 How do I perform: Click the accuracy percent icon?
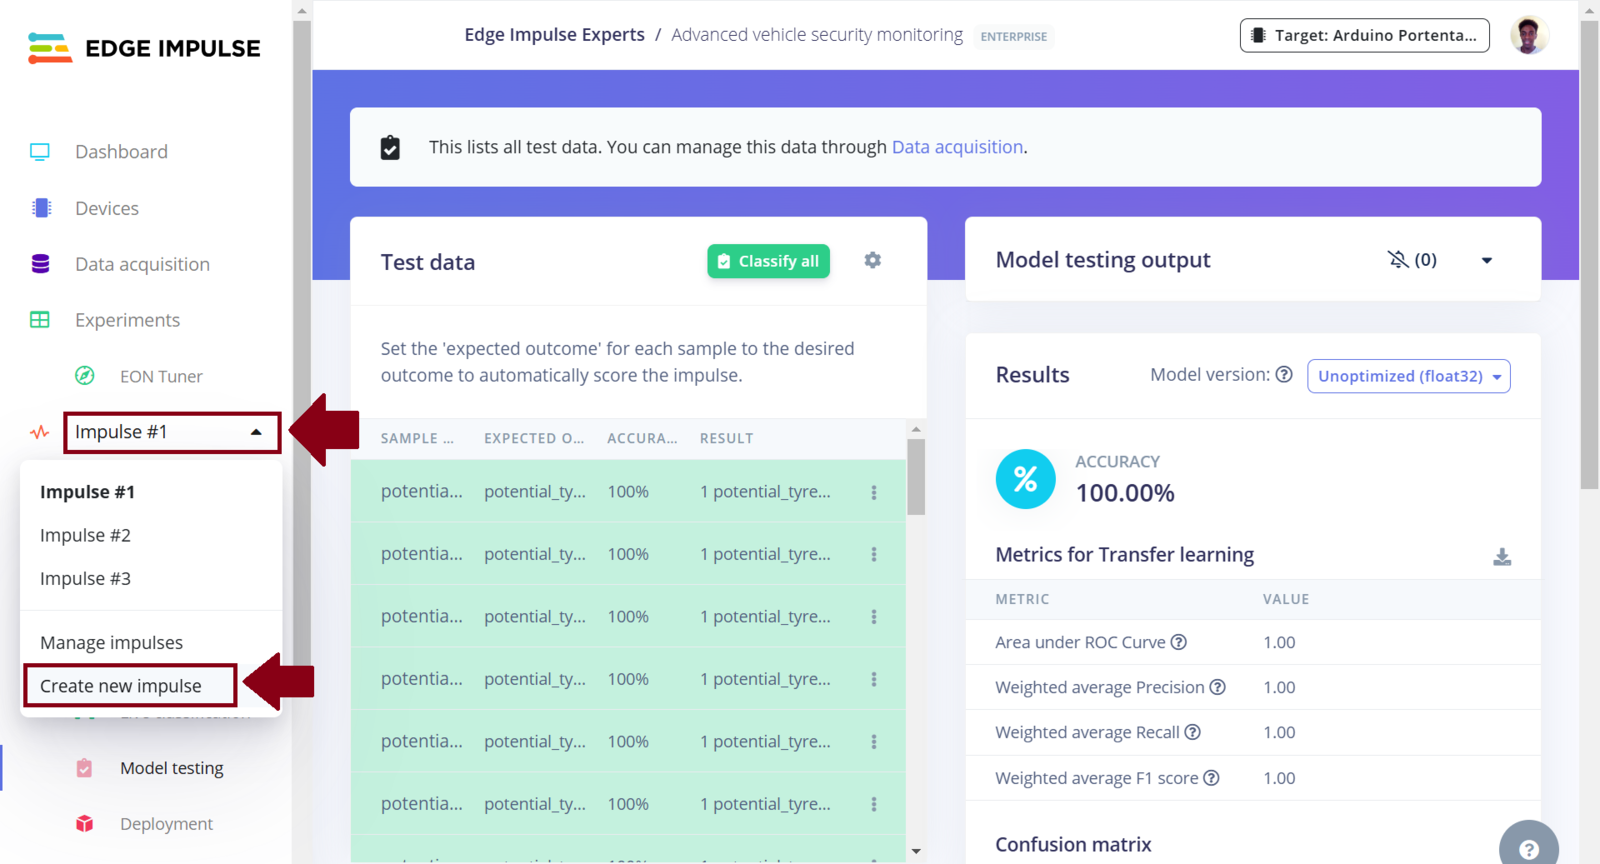click(x=1025, y=479)
